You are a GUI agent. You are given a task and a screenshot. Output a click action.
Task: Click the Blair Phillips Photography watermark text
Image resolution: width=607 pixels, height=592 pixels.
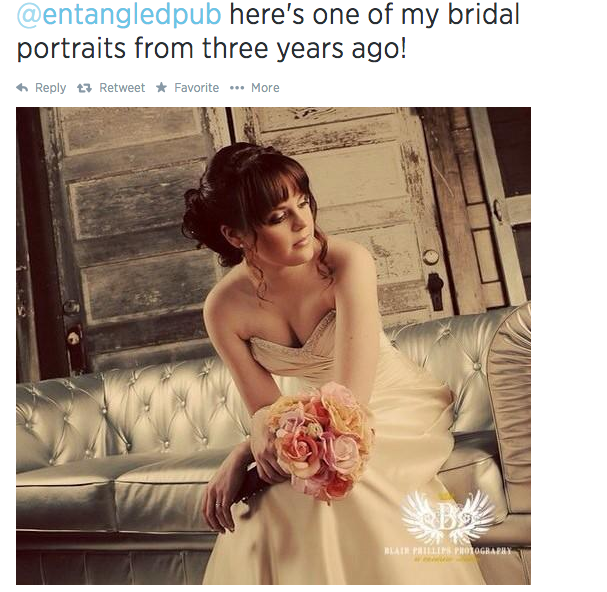[448, 551]
